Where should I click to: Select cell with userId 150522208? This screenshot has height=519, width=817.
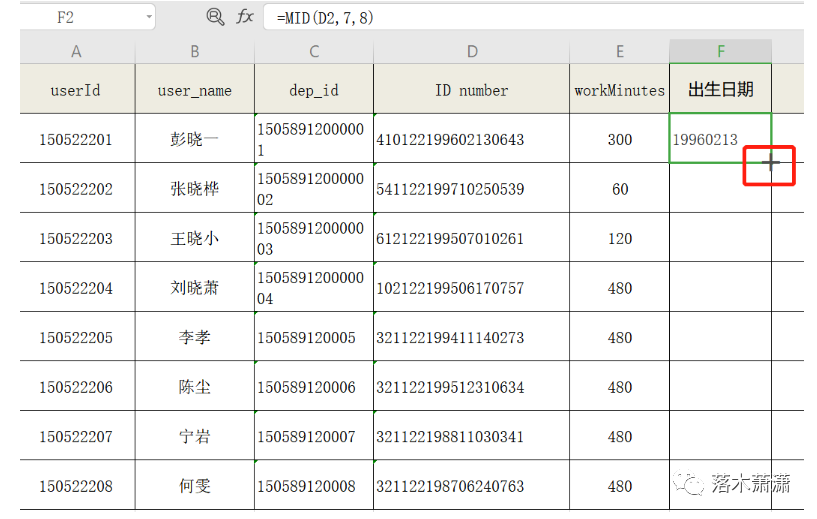click(x=77, y=485)
